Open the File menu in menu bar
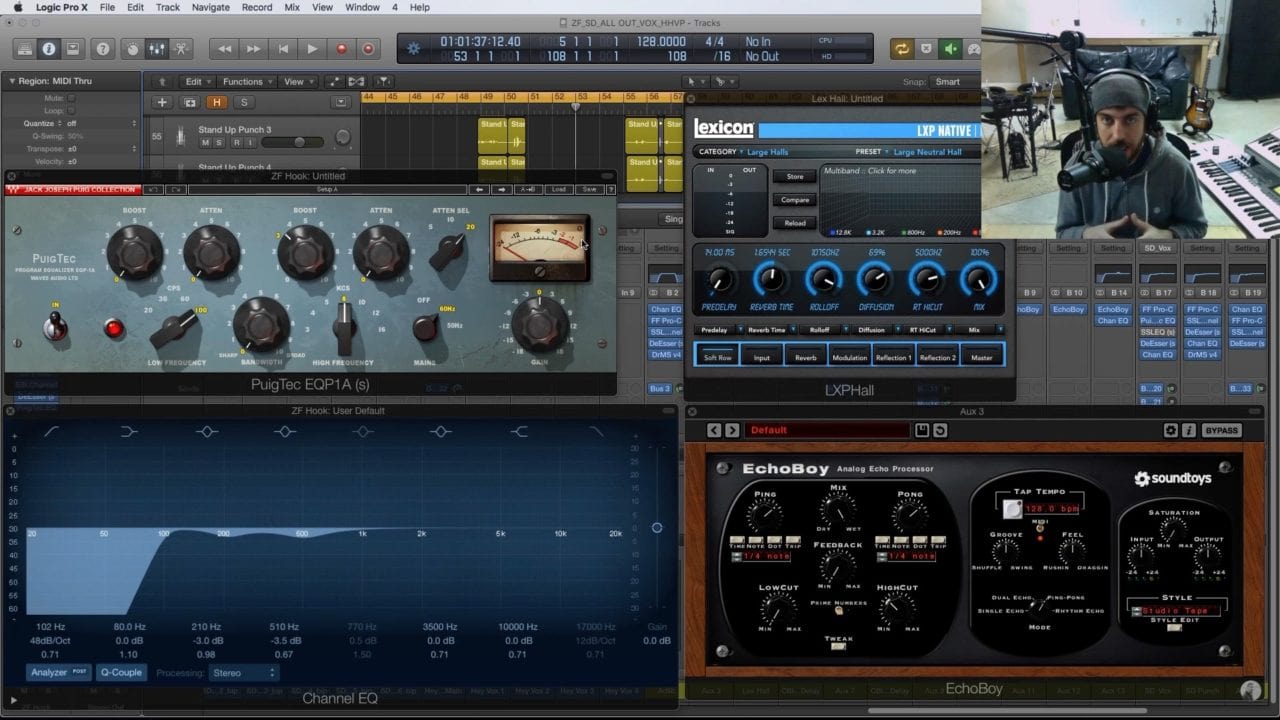The image size is (1280, 720). [x=107, y=7]
